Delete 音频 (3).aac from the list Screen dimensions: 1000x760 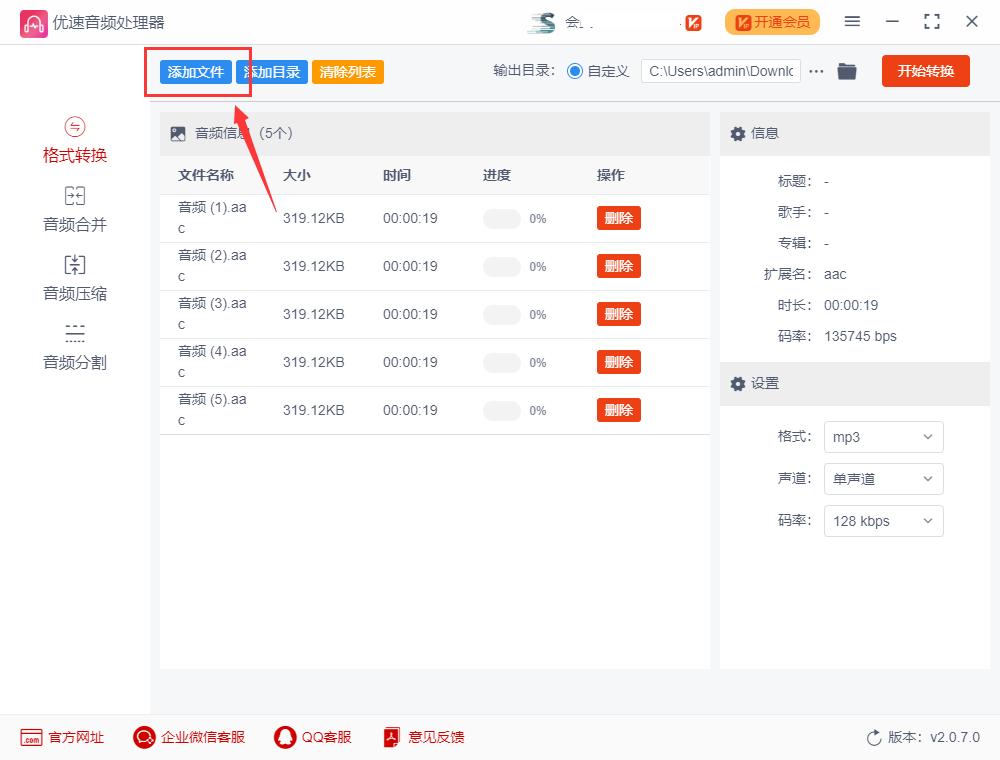point(618,313)
